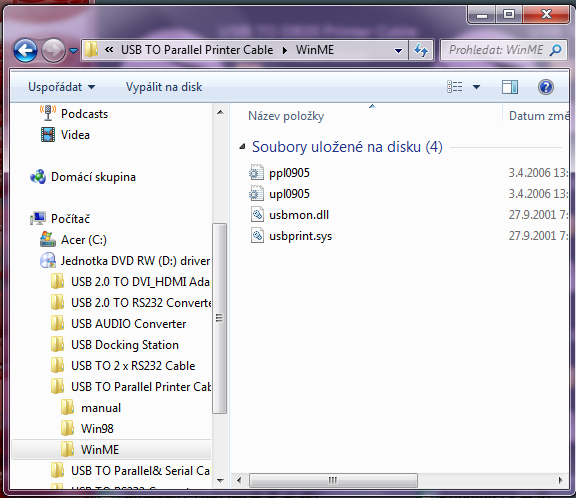Click date 3.4.2006 of ppl0905
Viewport: 576px width, 498px height.
tap(539, 173)
